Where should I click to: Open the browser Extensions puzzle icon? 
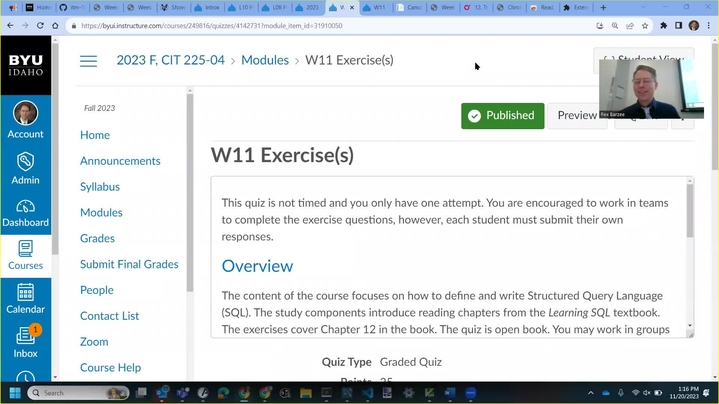[664, 26]
